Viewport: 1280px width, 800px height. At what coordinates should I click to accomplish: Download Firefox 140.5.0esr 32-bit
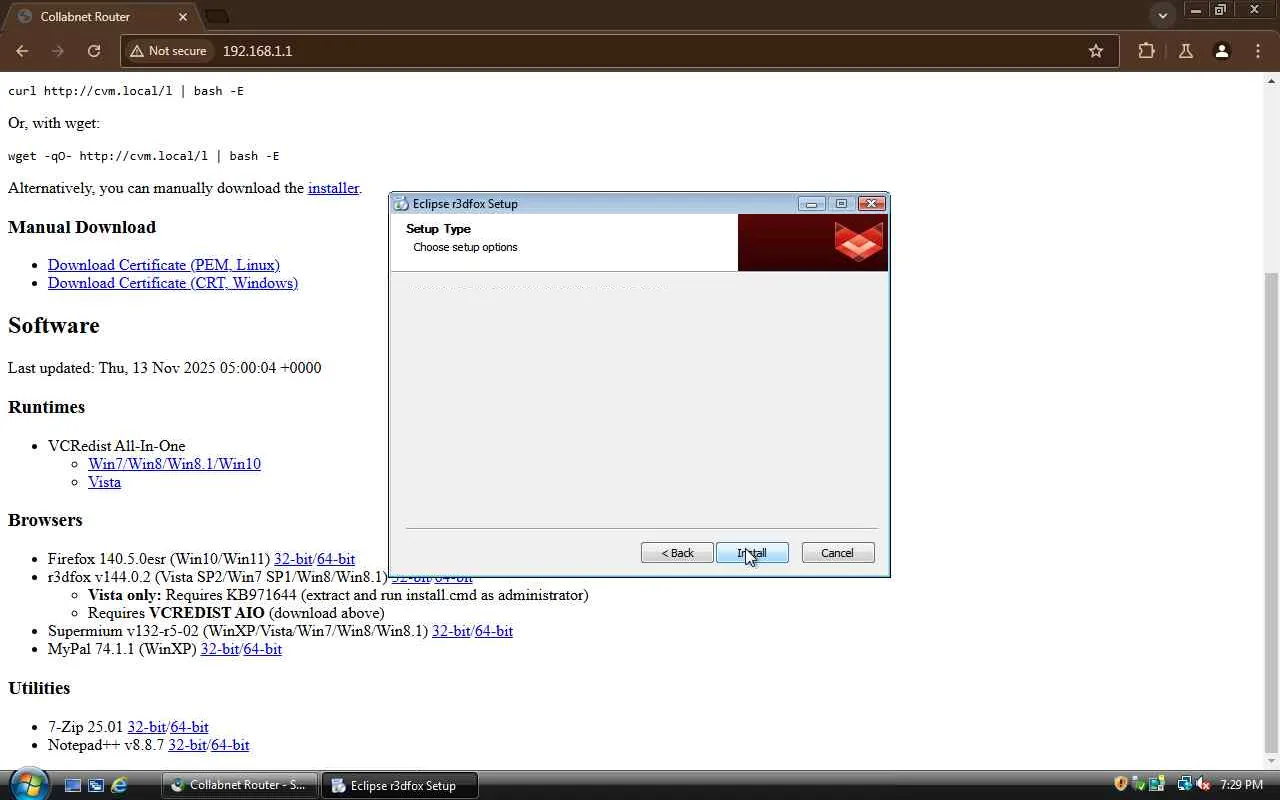click(x=293, y=559)
